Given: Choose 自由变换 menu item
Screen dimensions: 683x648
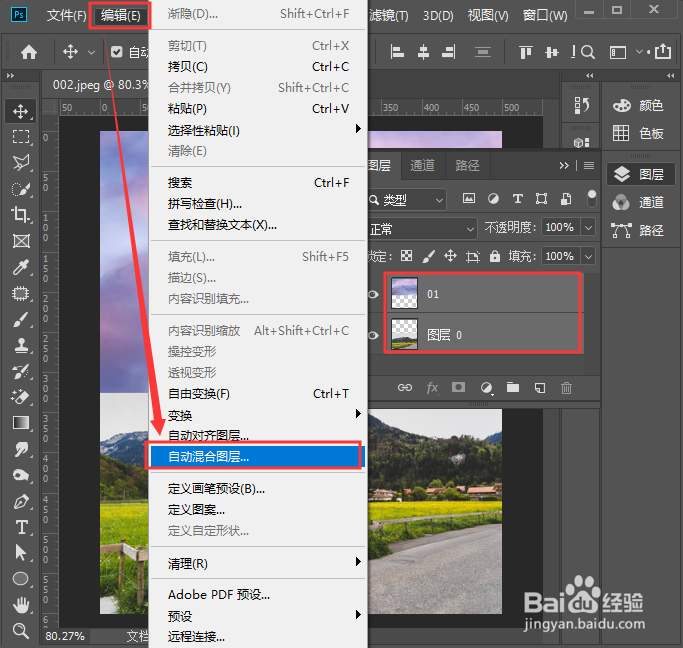Looking at the screenshot, I should coord(258,394).
